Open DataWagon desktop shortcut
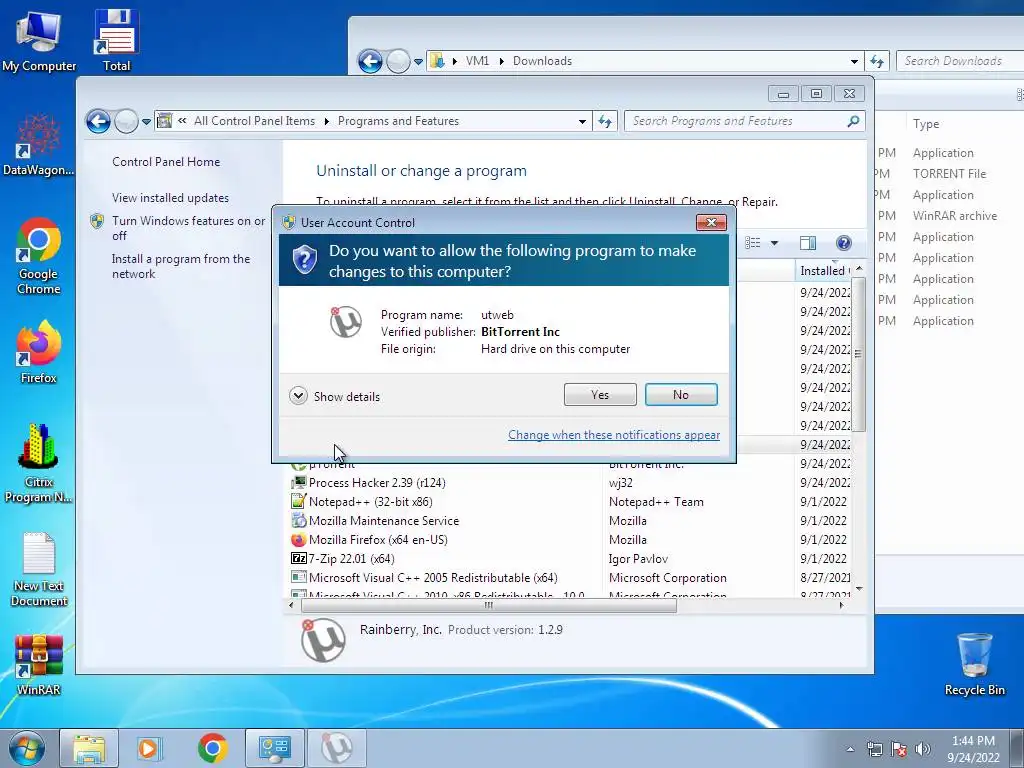Screen dimensions: 1024x768 (x=39, y=144)
